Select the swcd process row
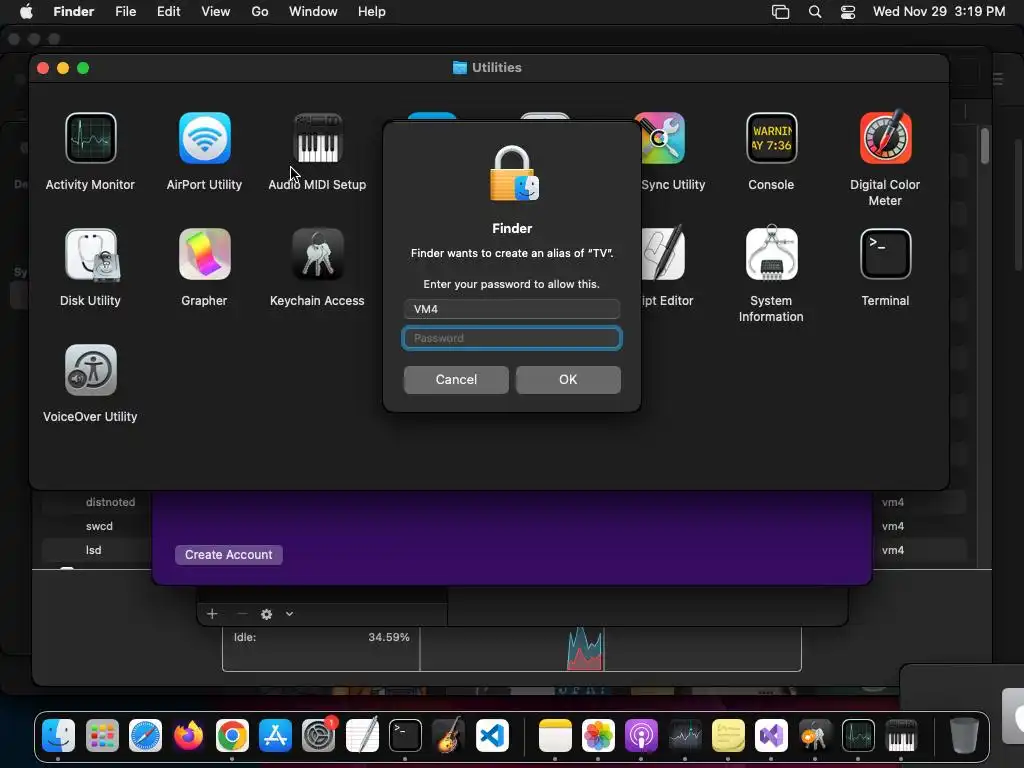Screen dimensions: 1024x768 (x=99, y=526)
